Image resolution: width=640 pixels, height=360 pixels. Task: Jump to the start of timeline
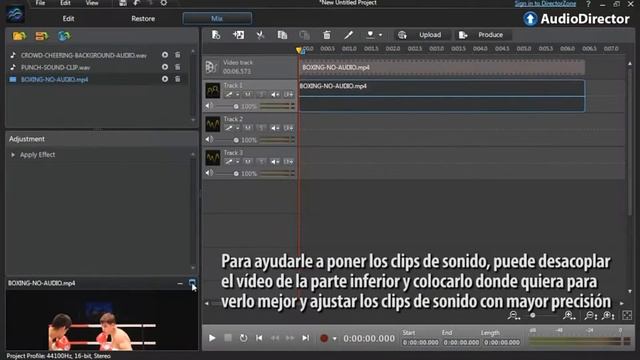click(259, 338)
